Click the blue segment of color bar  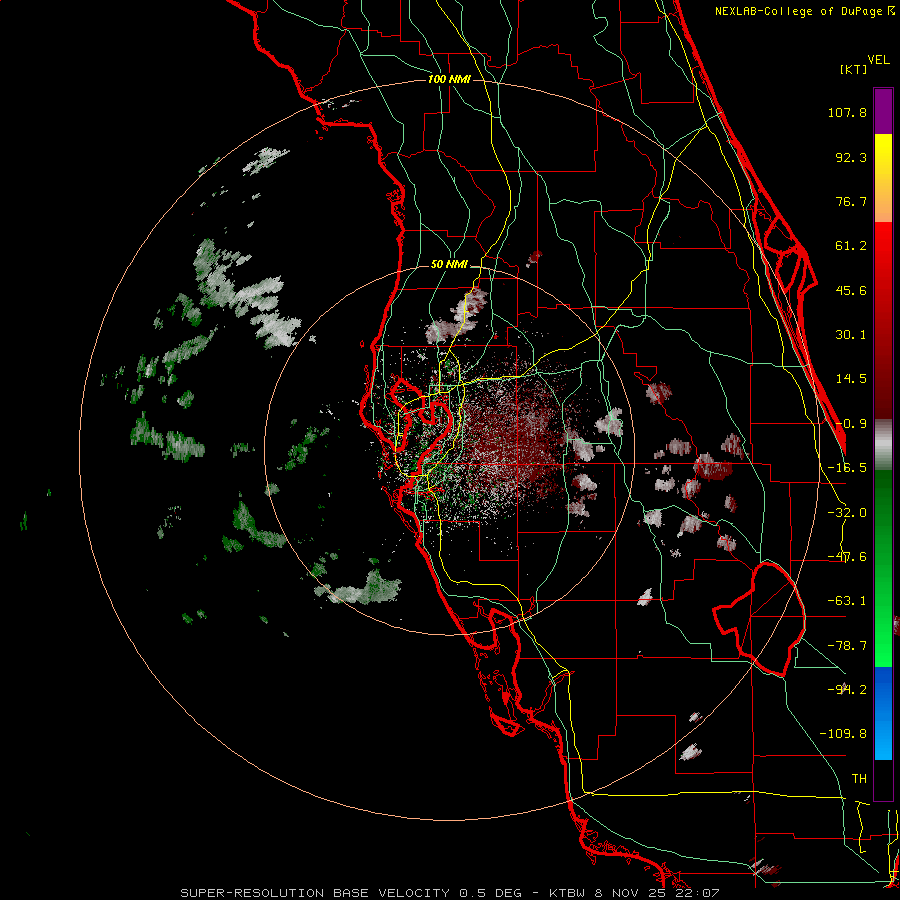point(883,713)
